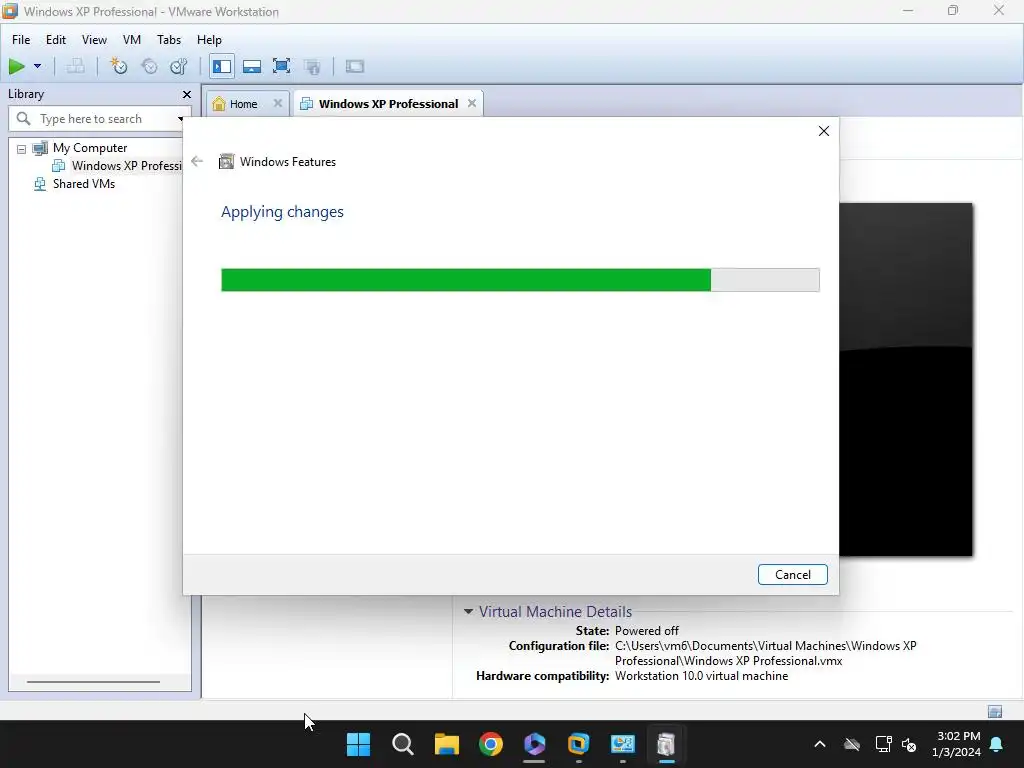Open the Windows Start menu
Image resolution: width=1024 pixels, height=768 pixels.
[358, 744]
